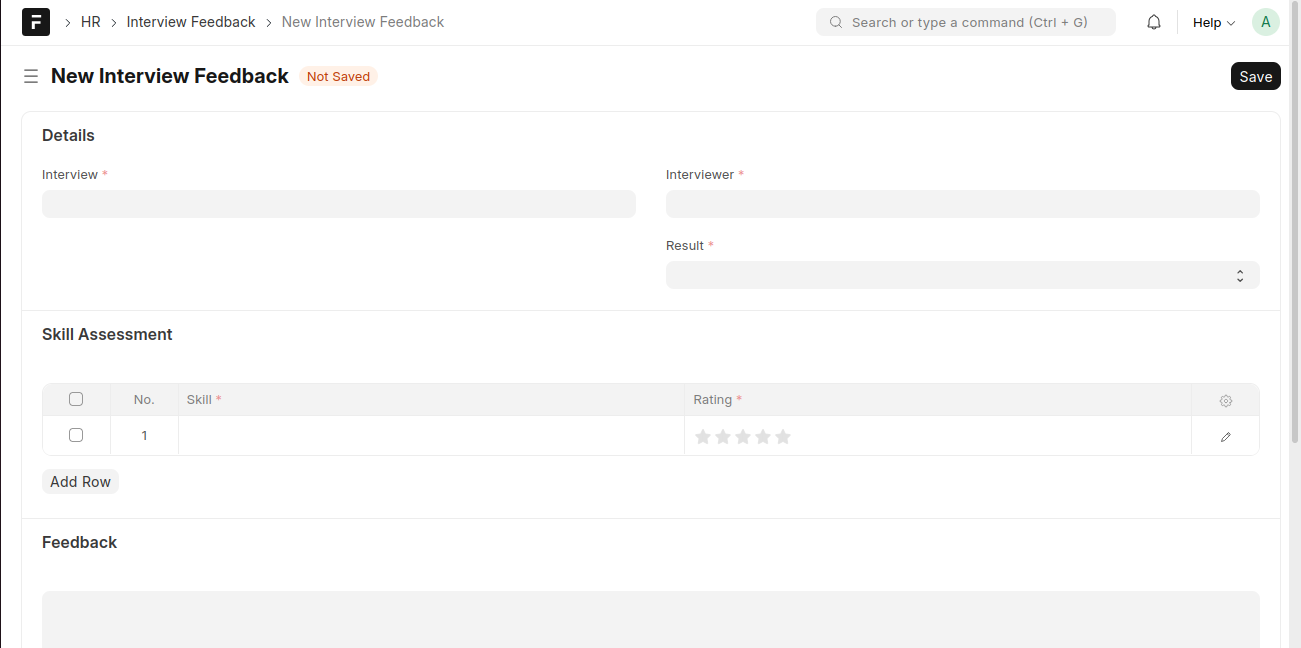
Task: Open the notifications bell
Action: pyautogui.click(x=1154, y=22)
